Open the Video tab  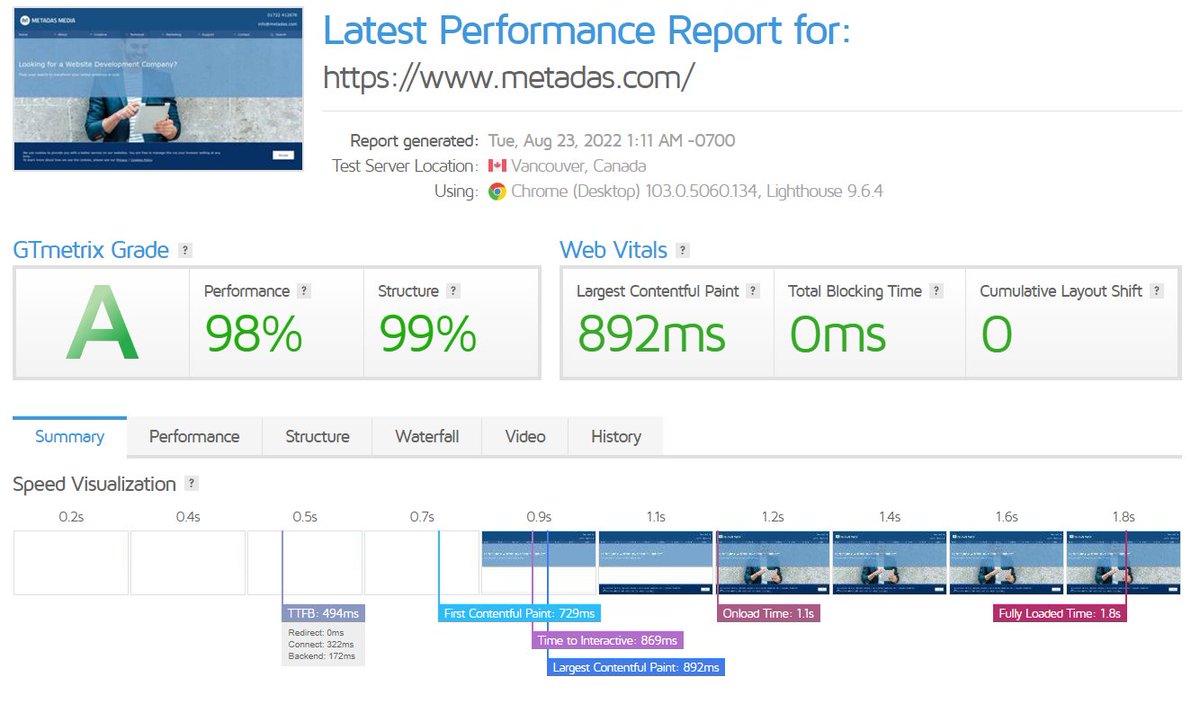525,436
